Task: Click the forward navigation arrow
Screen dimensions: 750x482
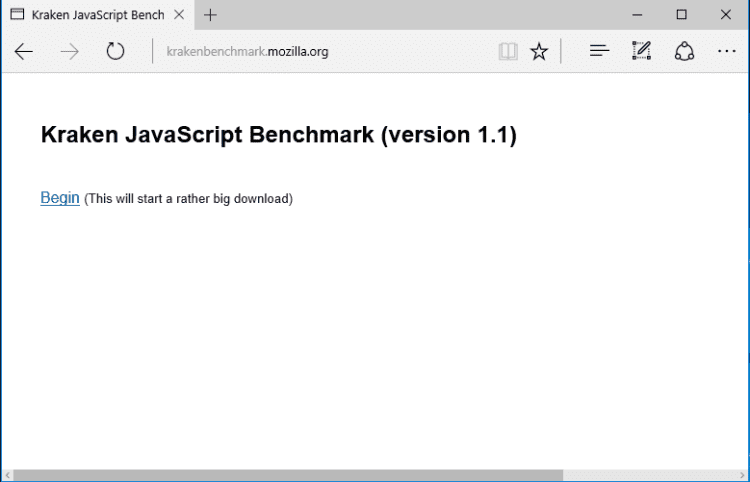Action: [70, 52]
